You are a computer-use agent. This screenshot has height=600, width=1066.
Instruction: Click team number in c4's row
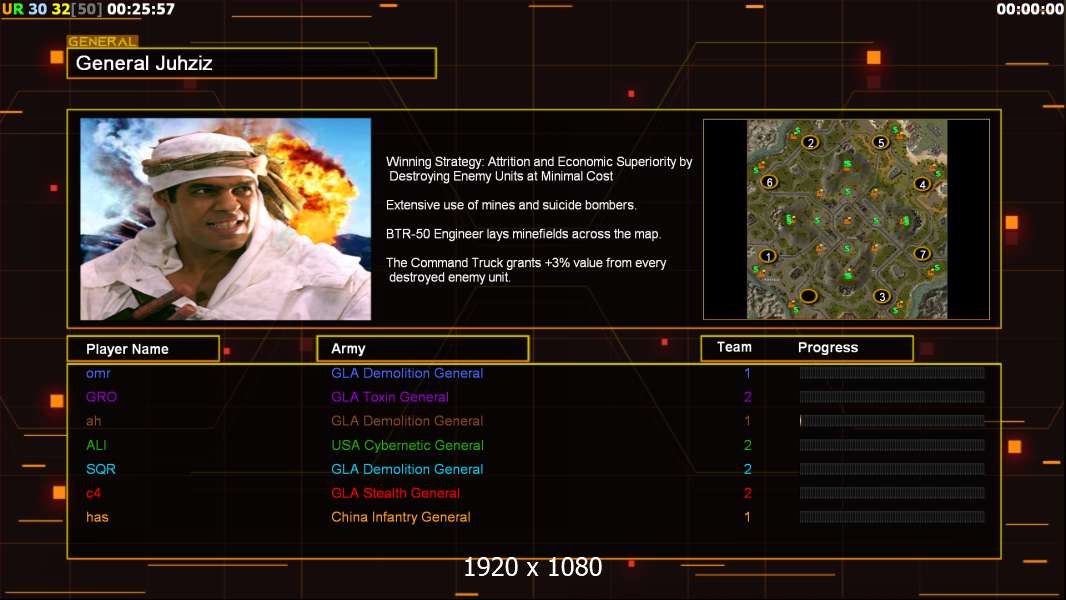[747, 493]
